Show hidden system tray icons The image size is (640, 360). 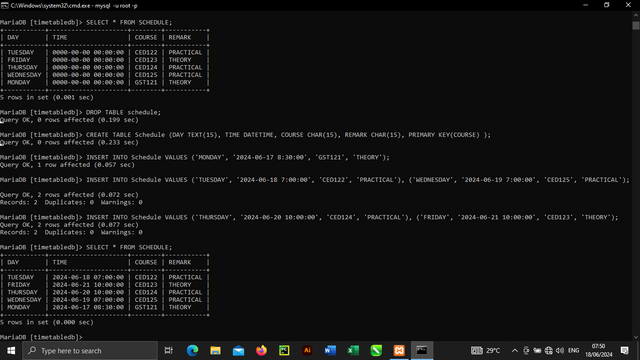[515, 351]
